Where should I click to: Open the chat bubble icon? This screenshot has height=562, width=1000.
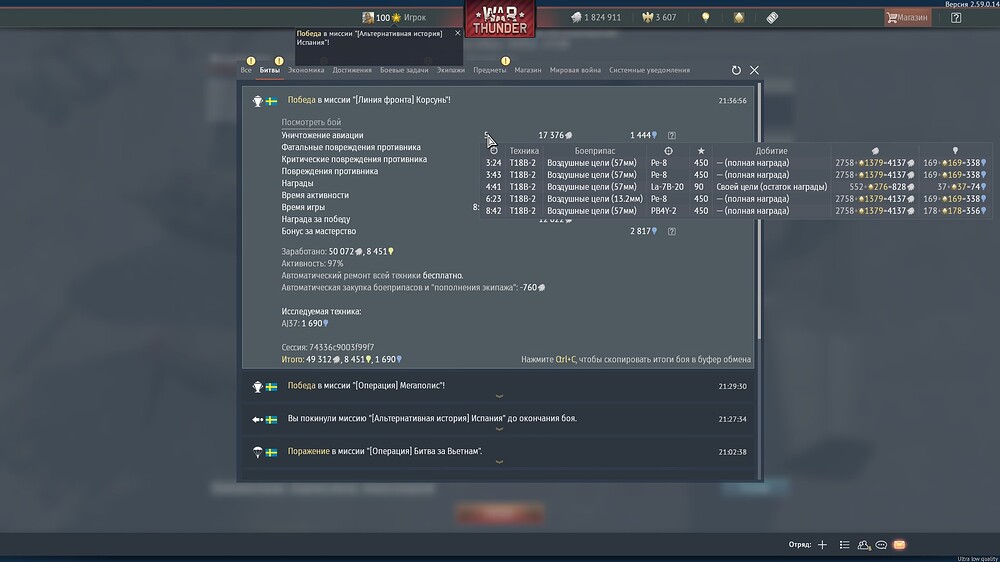coord(881,545)
